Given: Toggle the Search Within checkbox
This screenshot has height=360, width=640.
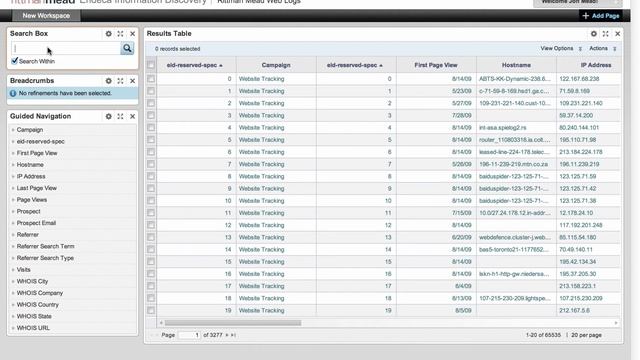Looking at the screenshot, I should click(x=15, y=61).
